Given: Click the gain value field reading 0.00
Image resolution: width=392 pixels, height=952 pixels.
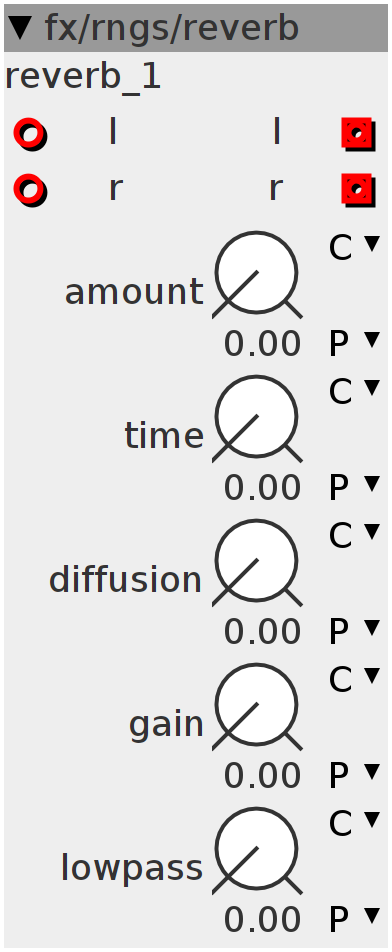Looking at the screenshot, I should 262,775.
